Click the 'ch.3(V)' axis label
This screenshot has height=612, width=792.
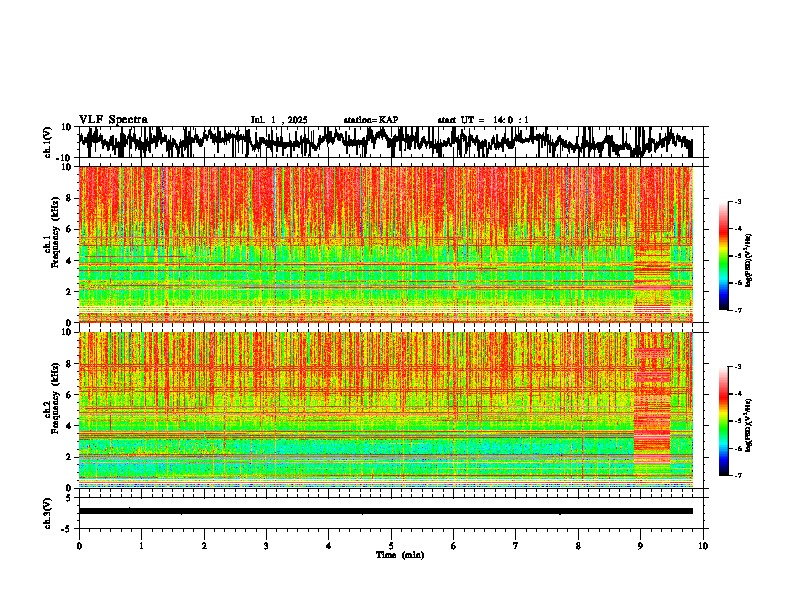click(48, 513)
